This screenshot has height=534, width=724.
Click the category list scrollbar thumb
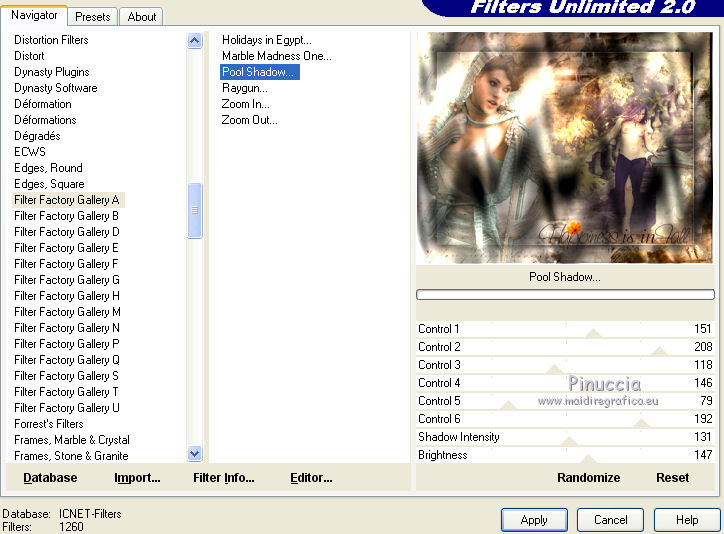(x=194, y=210)
